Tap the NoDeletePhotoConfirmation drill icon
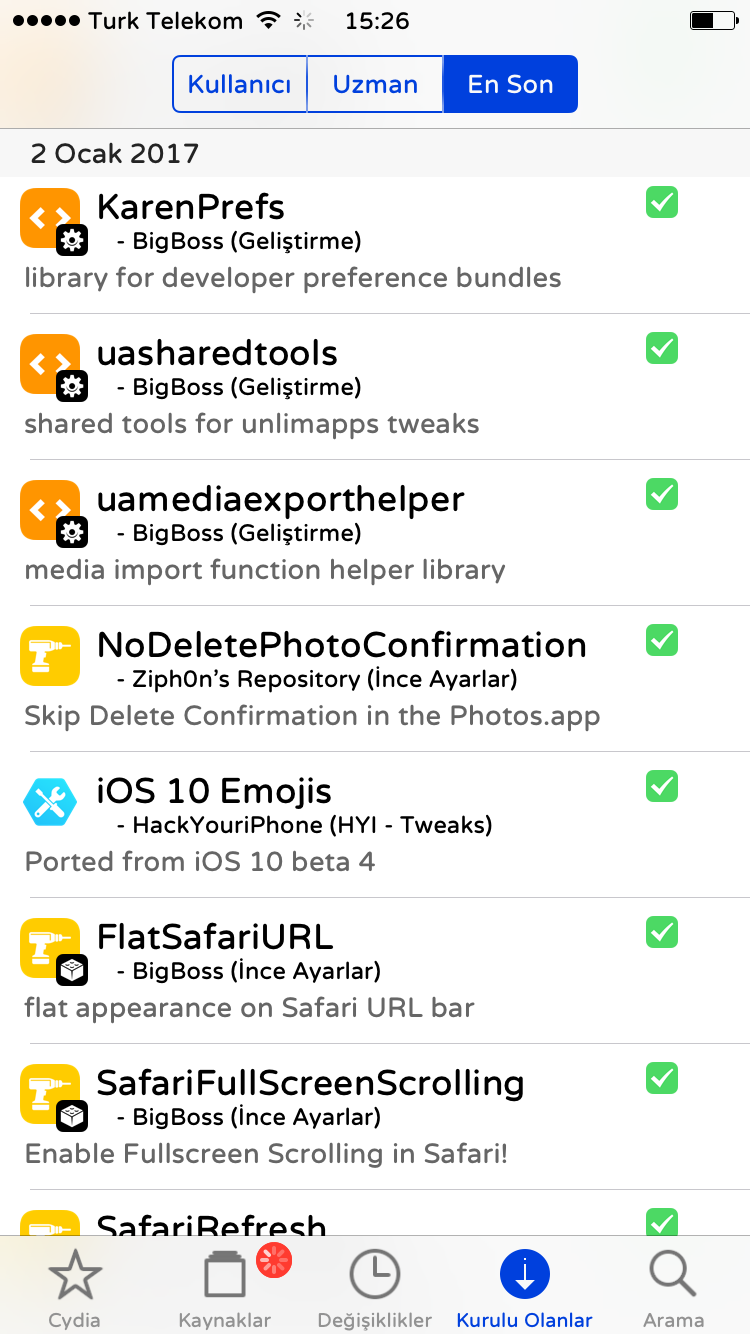 click(x=50, y=656)
